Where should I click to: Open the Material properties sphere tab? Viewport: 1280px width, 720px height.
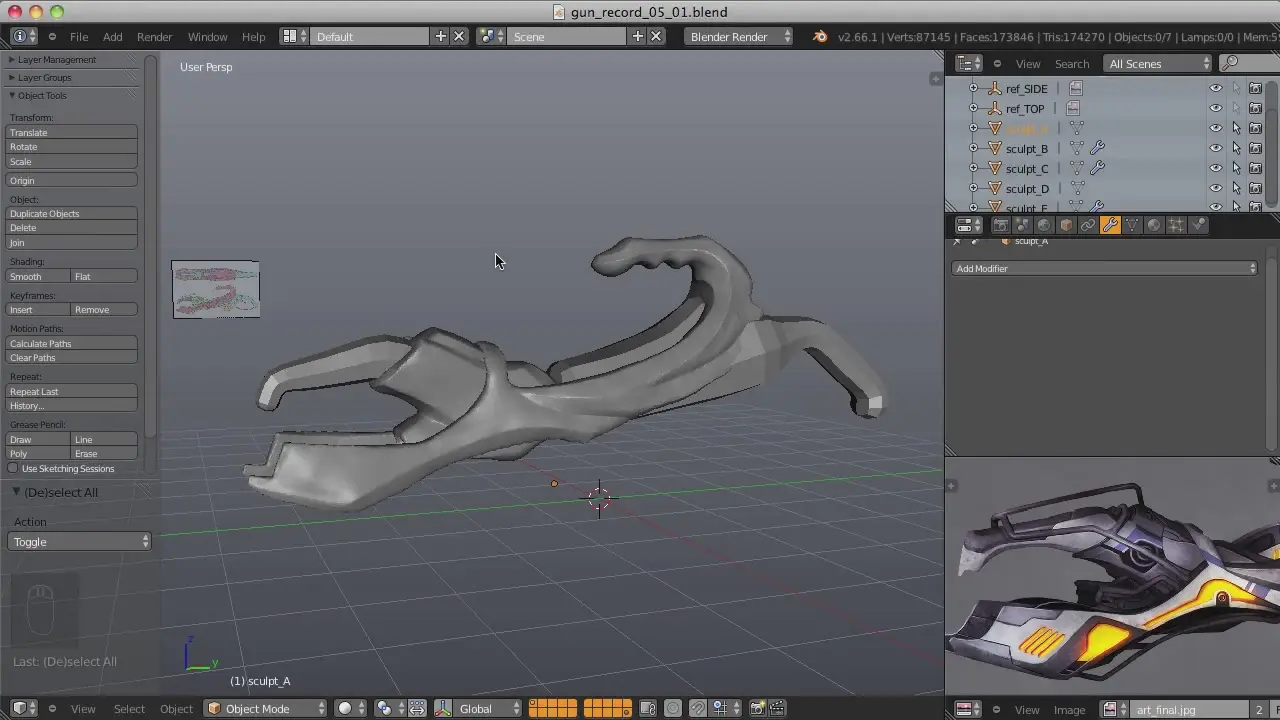pos(1154,226)
